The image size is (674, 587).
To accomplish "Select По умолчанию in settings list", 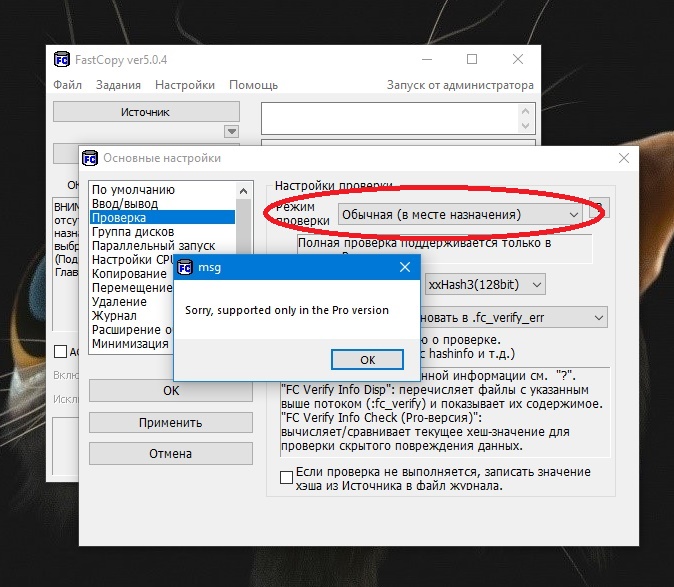I will pyautogui.click(x=163, y=190).
